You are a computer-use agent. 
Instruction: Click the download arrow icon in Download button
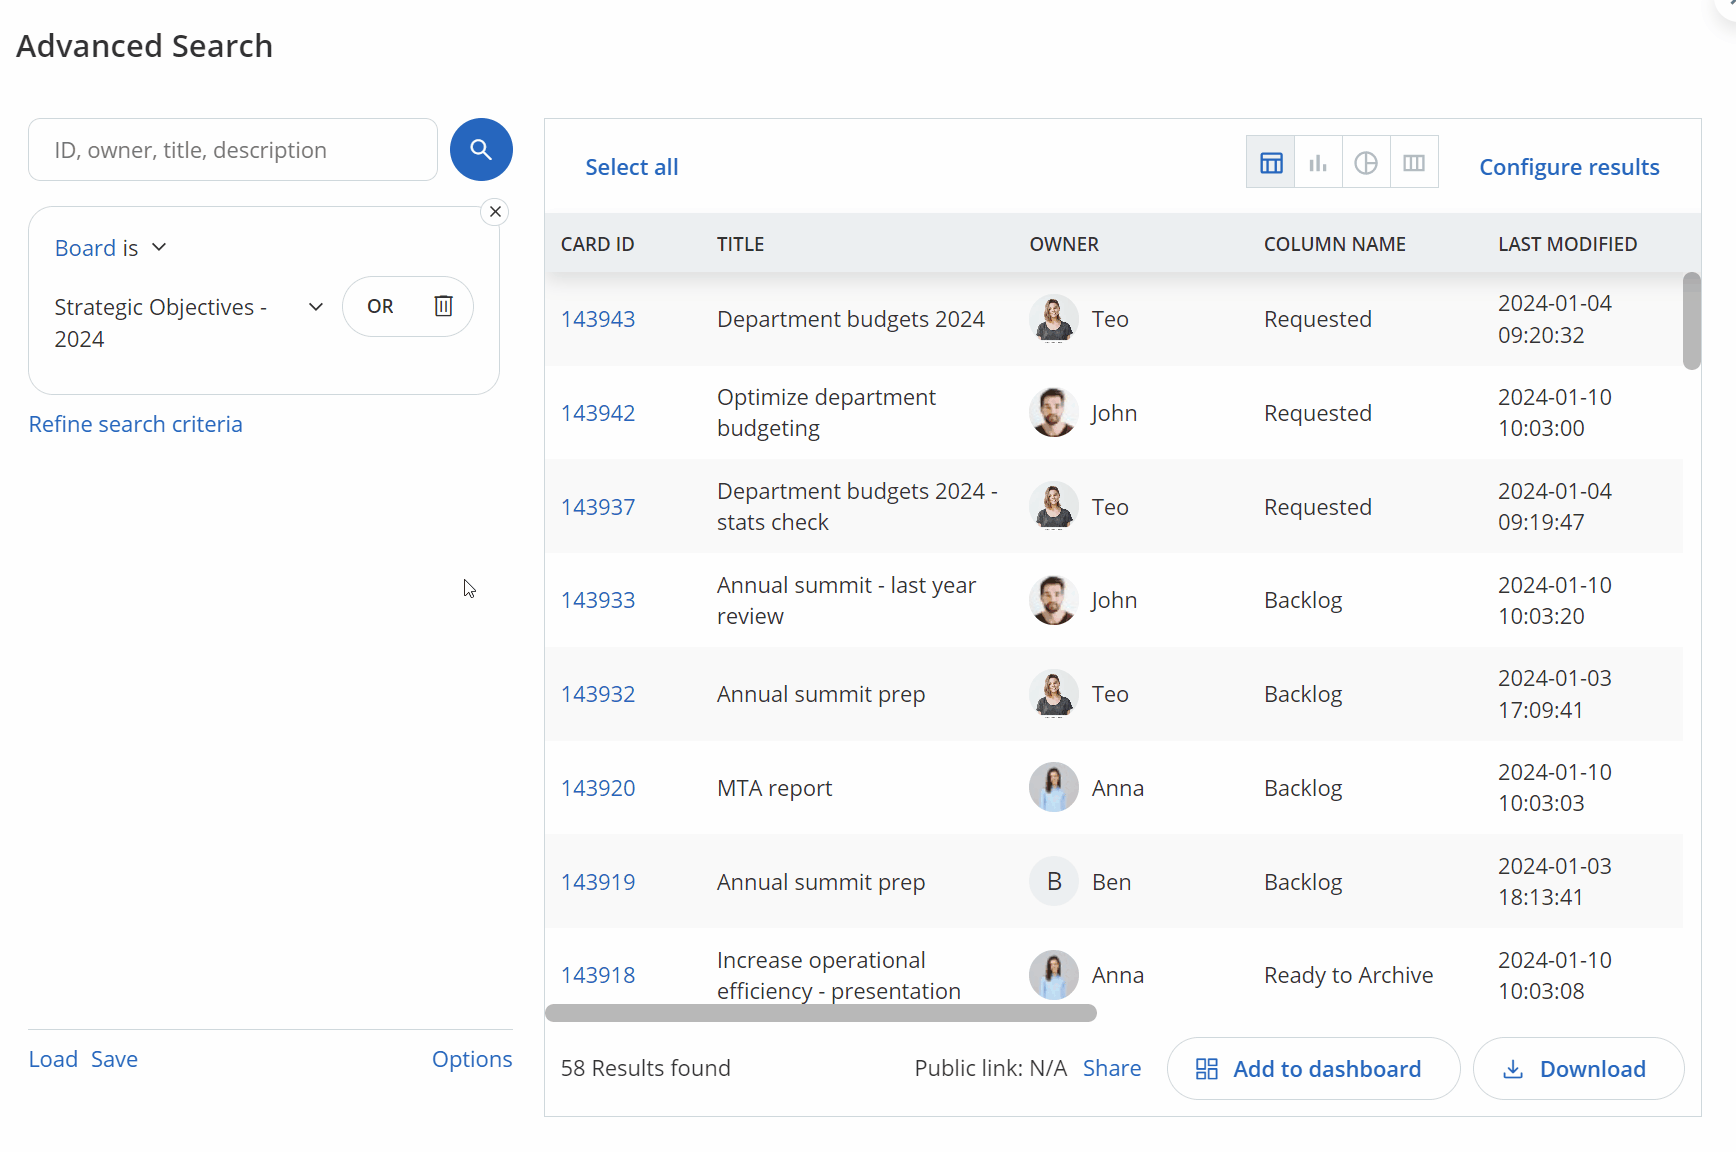pos(1512,1068)
